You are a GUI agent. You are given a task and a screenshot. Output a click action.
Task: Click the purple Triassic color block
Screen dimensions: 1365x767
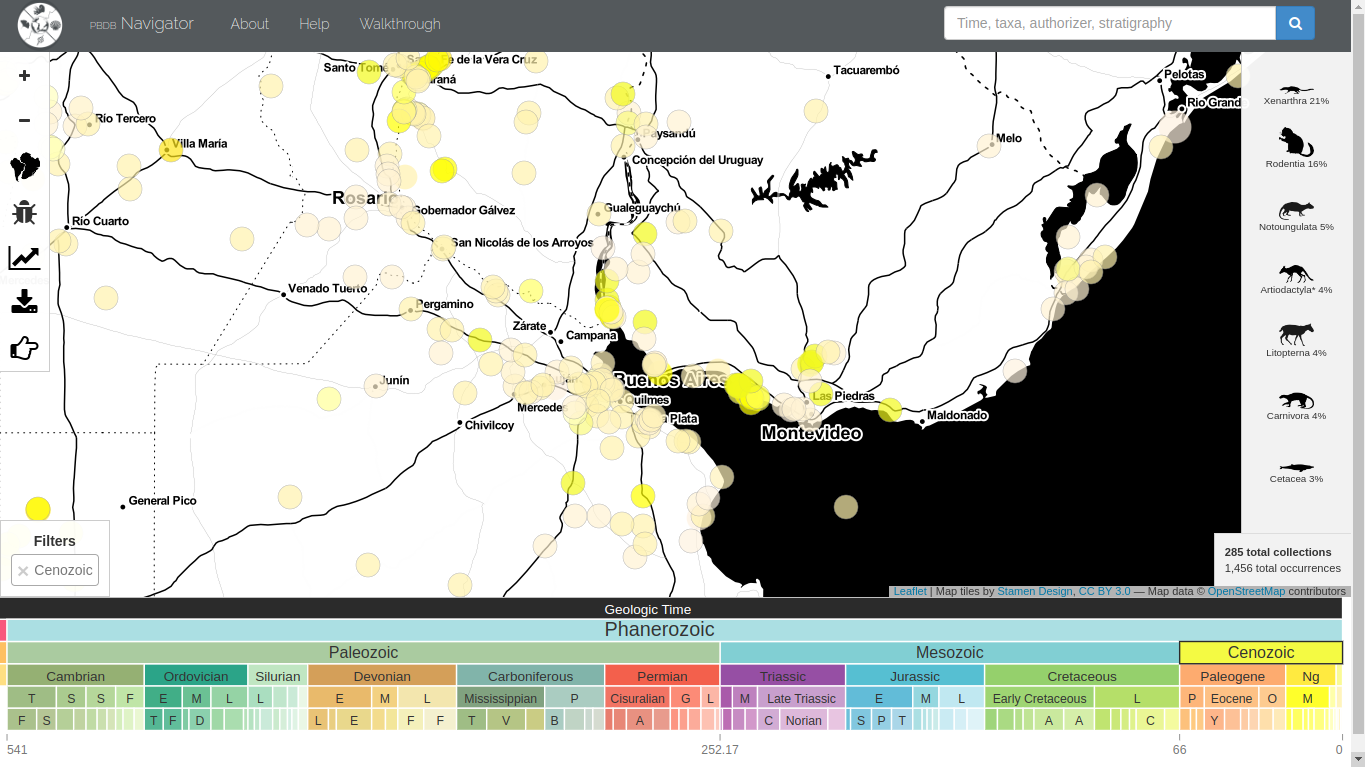pyautogui.click(x=782, y=676)
